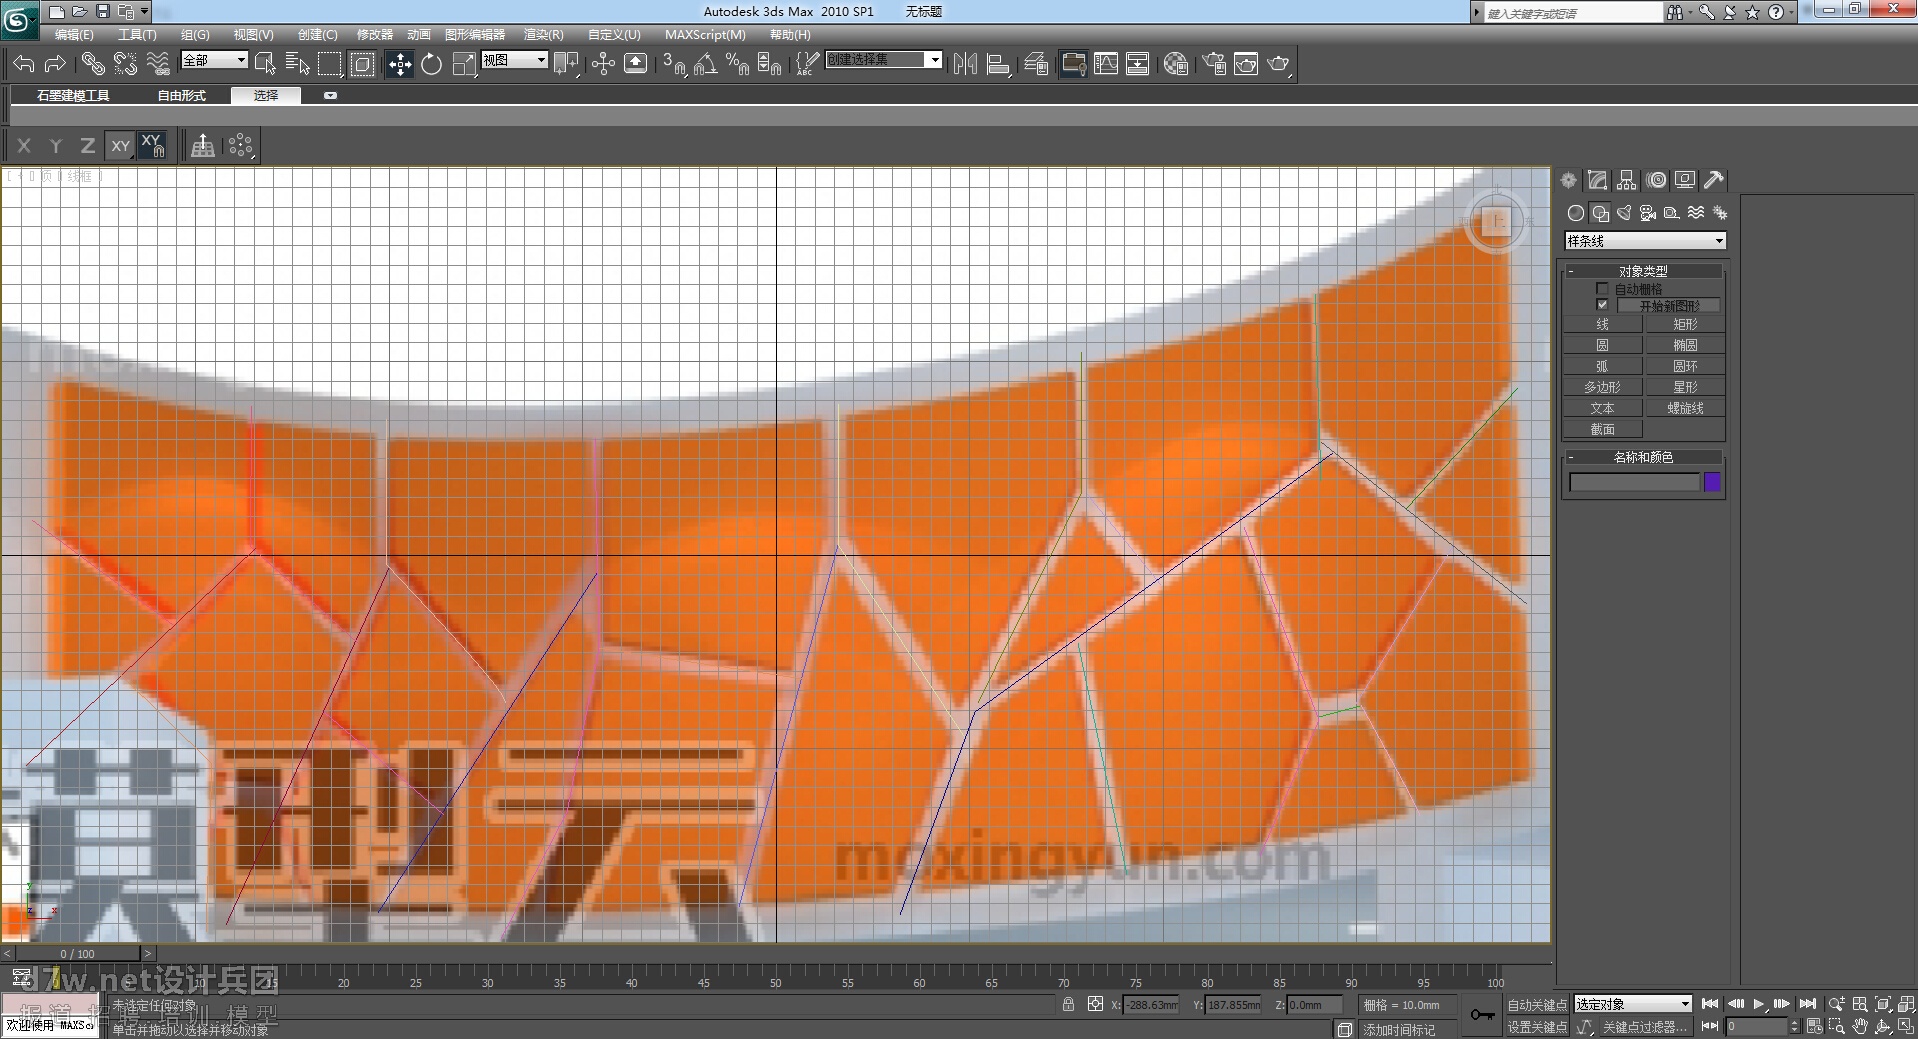Screen dimensions: 1918x1039
Task: Toggle Percent Snap on main toolbar
Action: click(x=737, y=64)
